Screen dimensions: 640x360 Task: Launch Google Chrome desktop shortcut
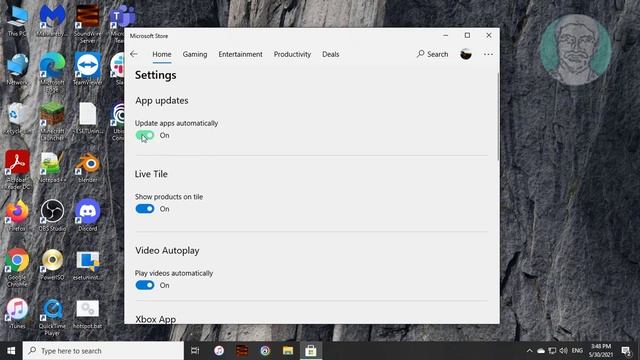pos(17,267)
